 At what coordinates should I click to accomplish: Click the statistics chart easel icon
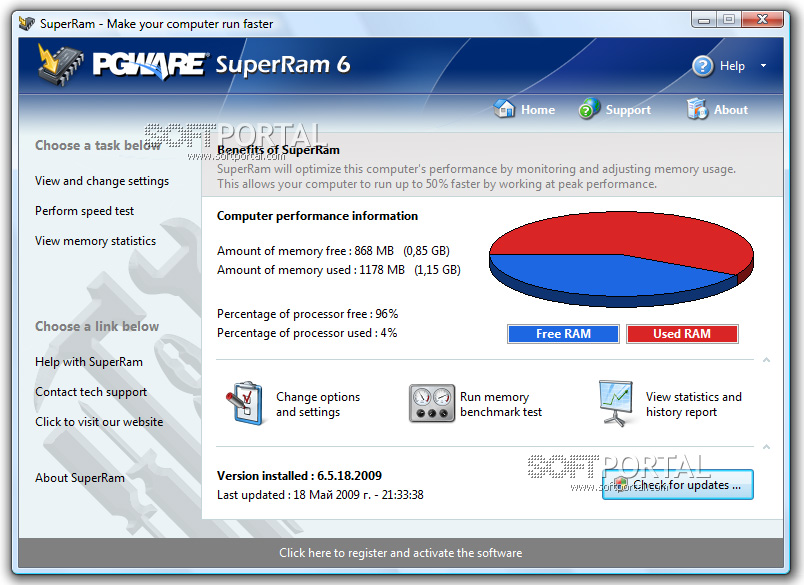click(x=617, y=404)
